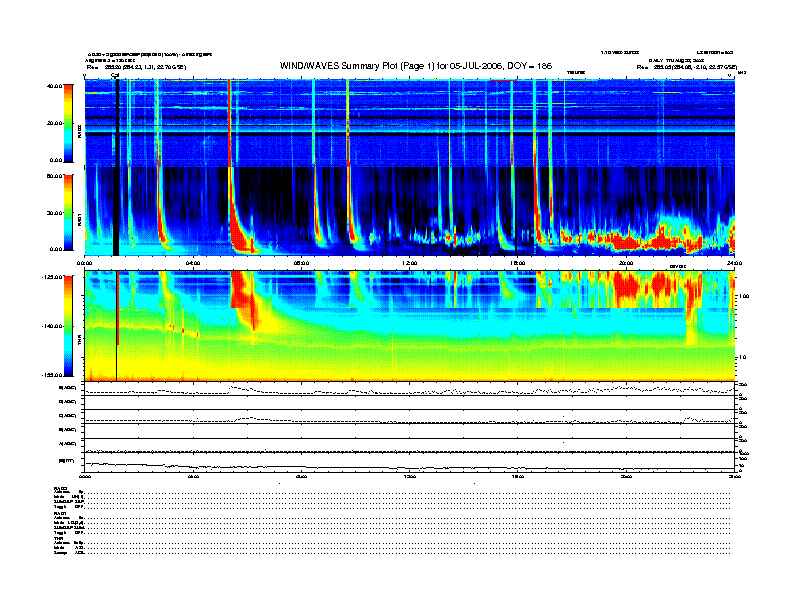Viewport: 792px width, 612px height.
Task: Click the 100 label right of TNR panel
Action: [x=744, y=296]
